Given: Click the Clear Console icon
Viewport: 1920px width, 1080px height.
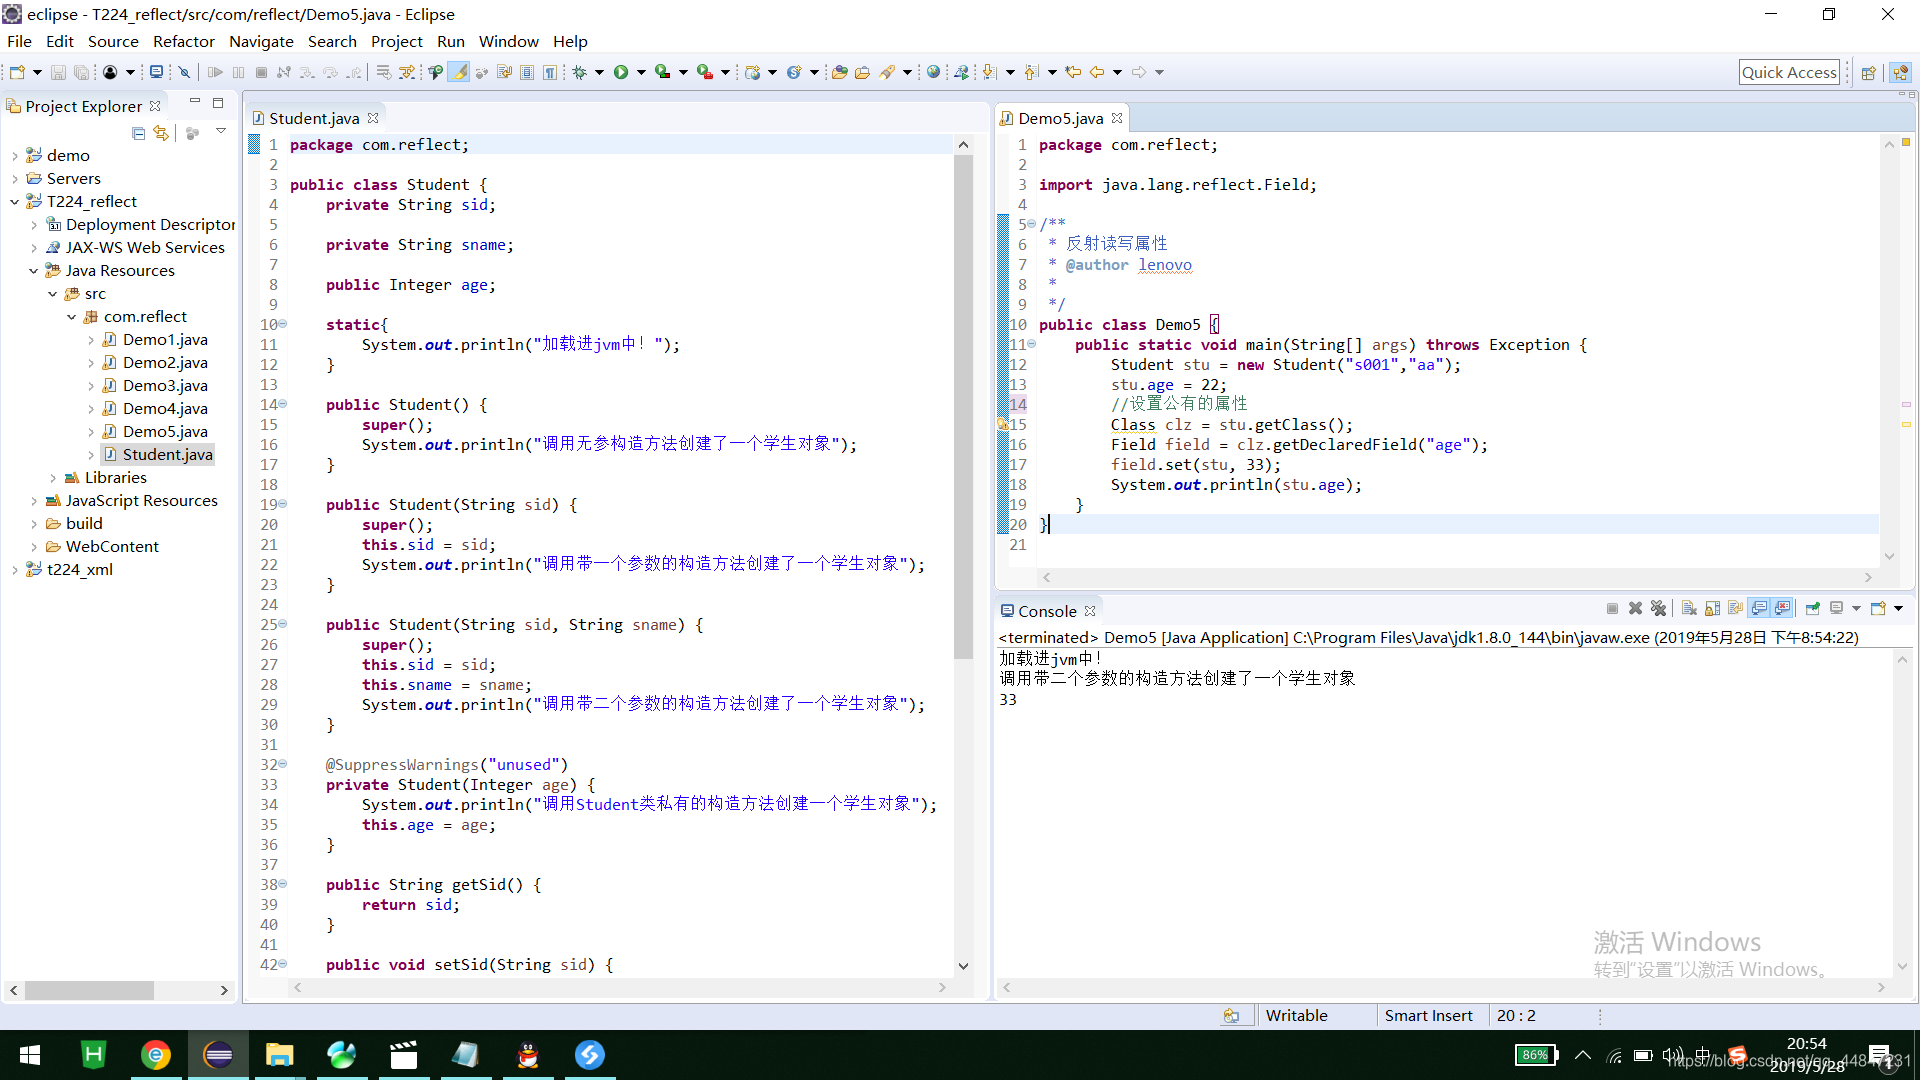Looking at the screenshot, I should (1689, 608).
